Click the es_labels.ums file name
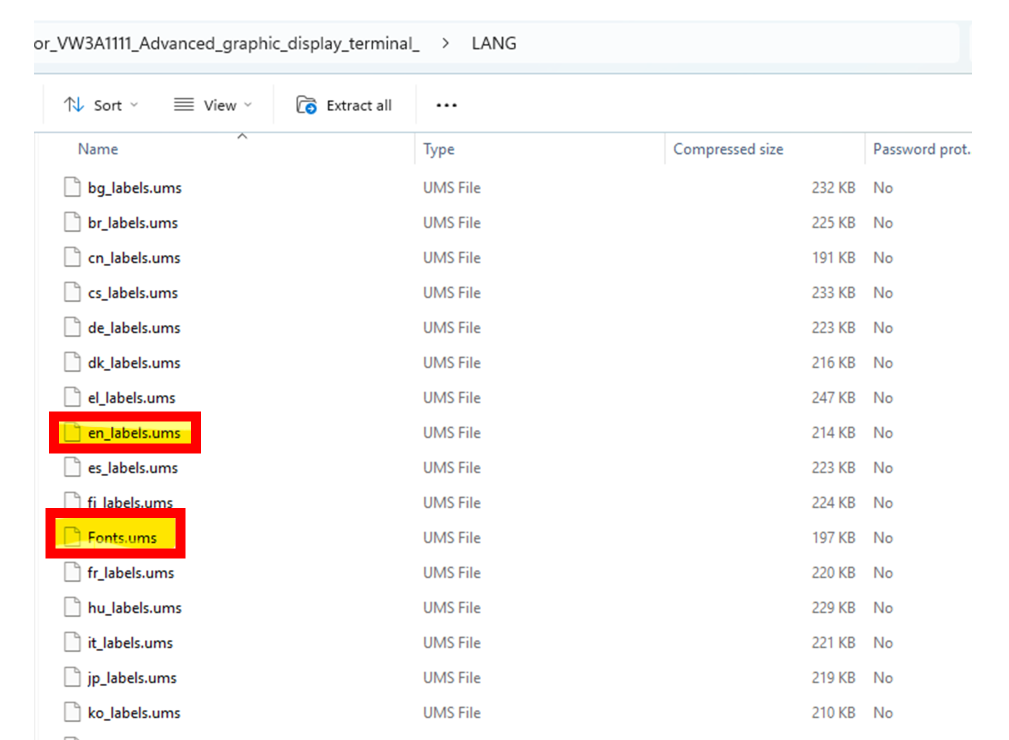The height and width of the screenshot is (740, 1009). point(133,468)
